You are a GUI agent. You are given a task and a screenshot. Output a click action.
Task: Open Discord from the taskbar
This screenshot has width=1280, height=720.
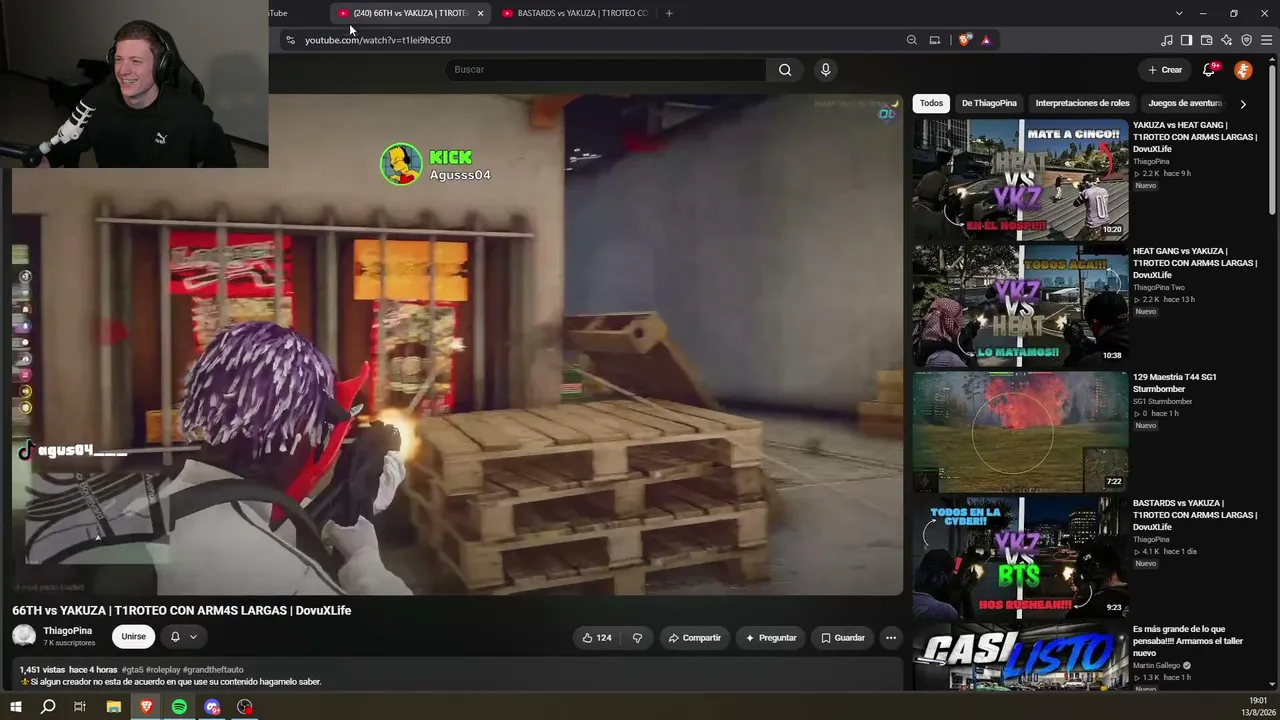point(212,707)
